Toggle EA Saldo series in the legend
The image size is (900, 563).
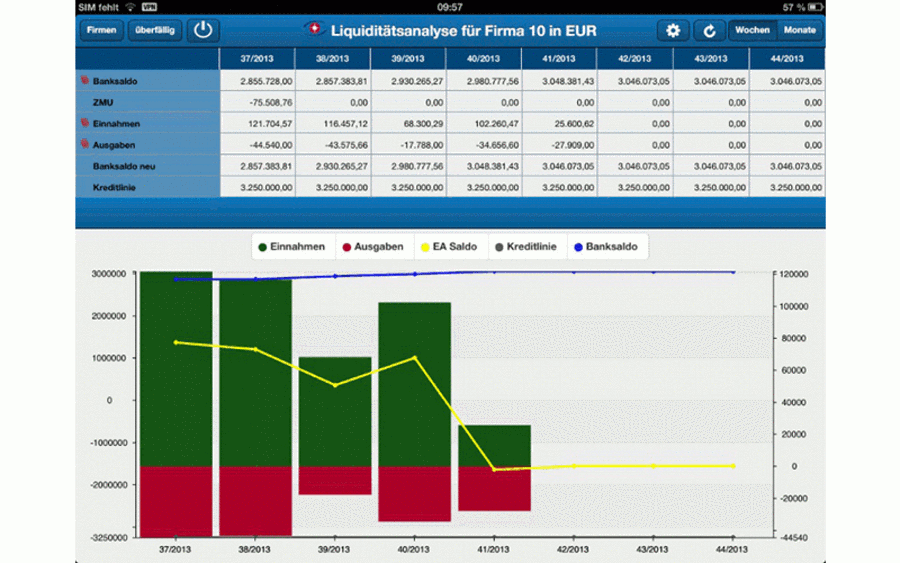pos(449,247)
